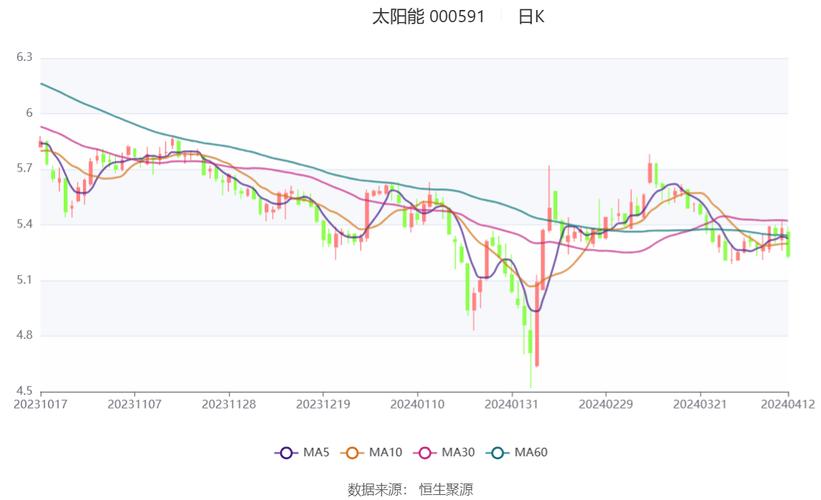Toggle the MA60 teal legend icon

pyautogui.click(x=497, y=453)
